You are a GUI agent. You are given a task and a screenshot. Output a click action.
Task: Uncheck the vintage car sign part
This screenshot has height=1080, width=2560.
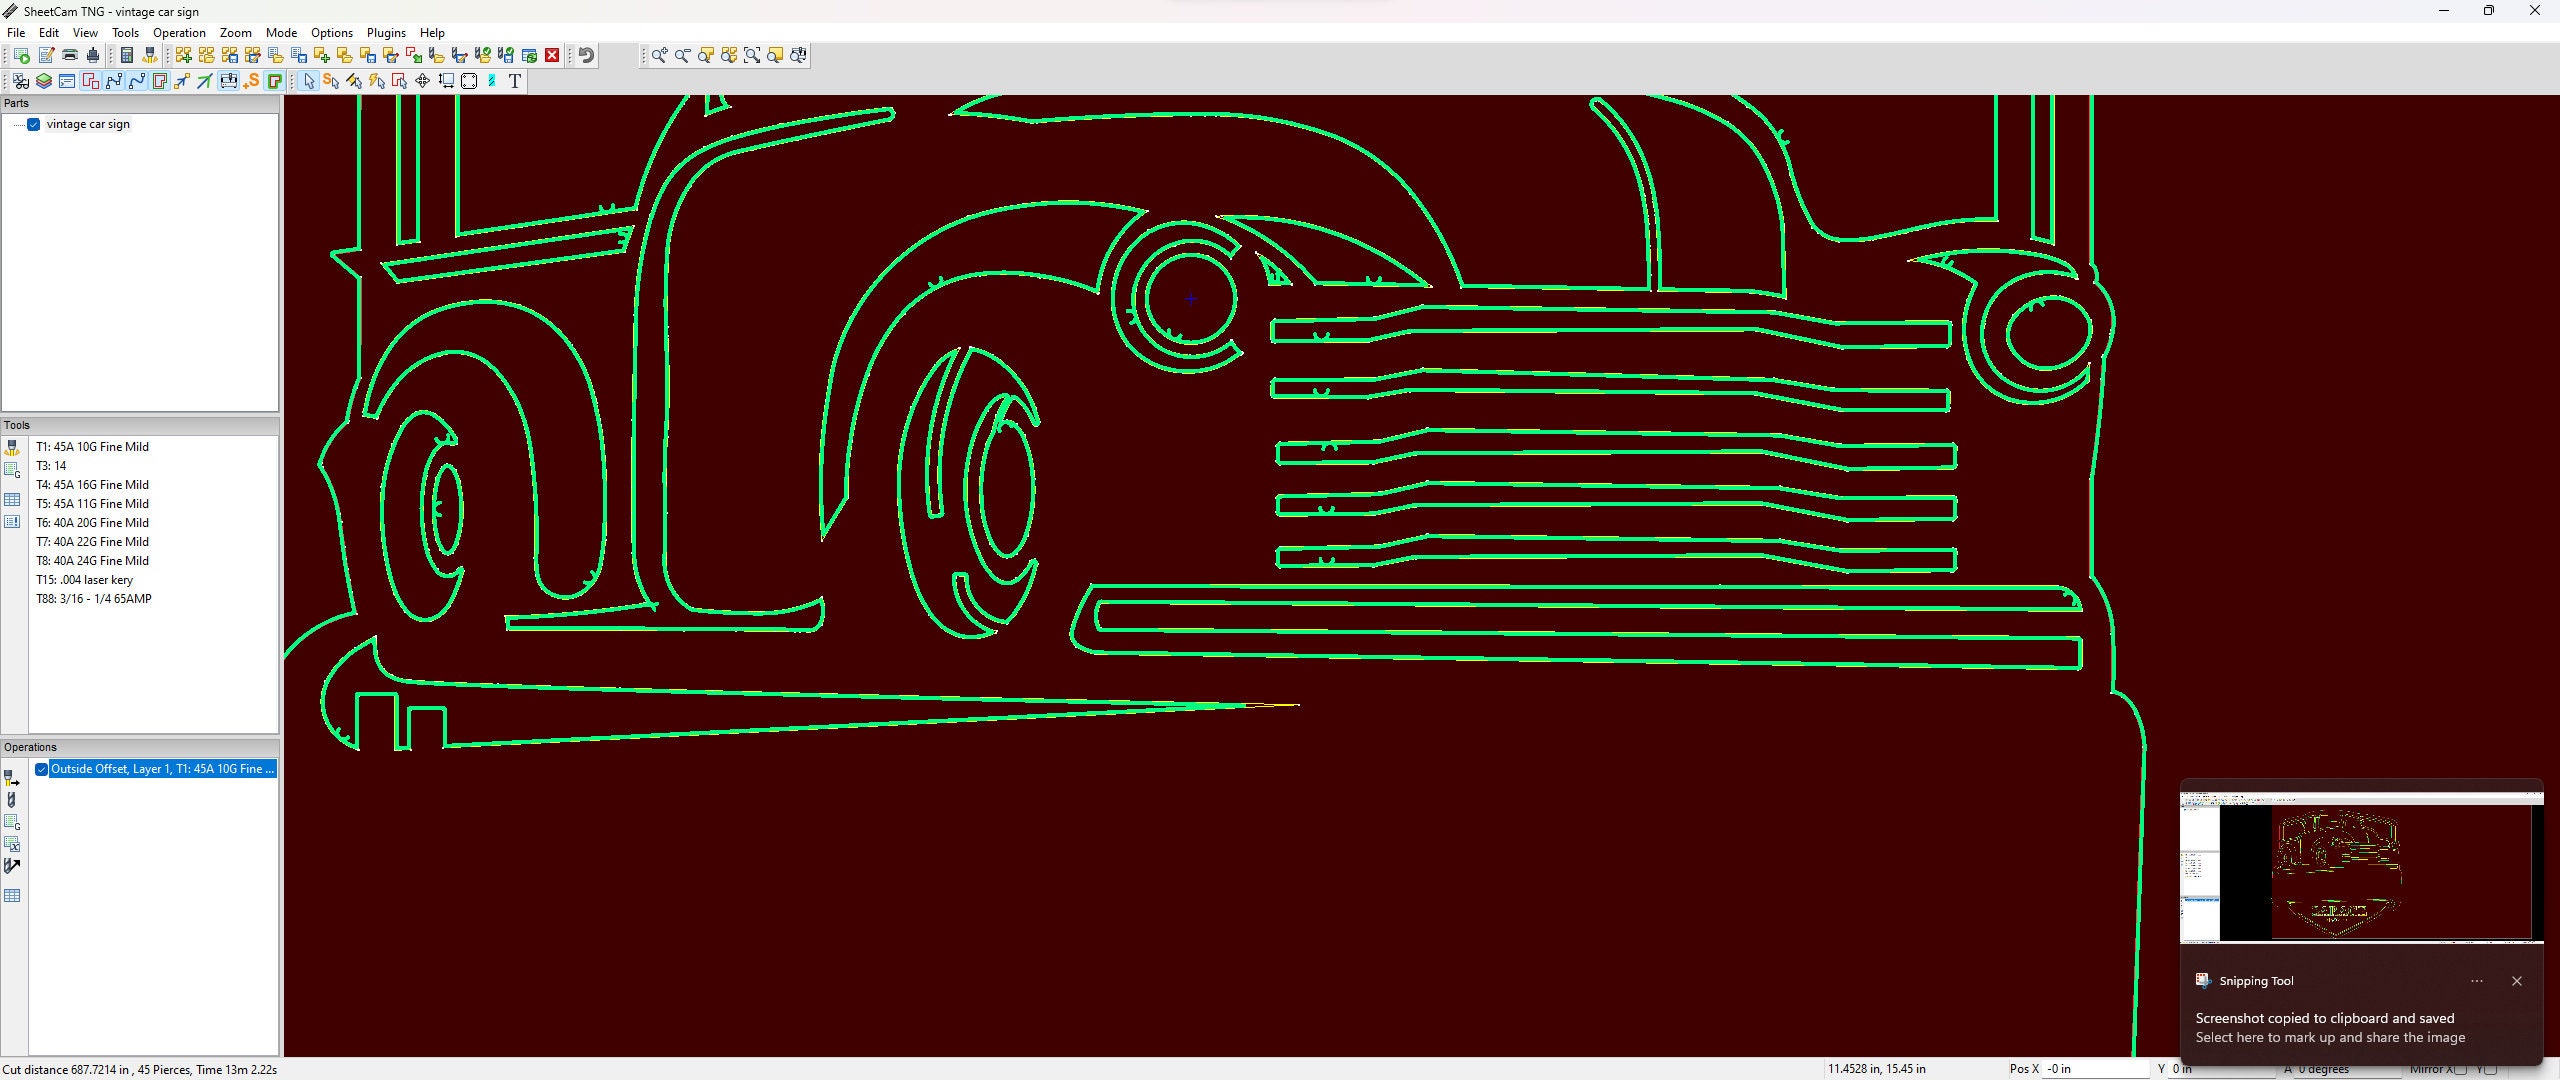(x=33, y=124)
